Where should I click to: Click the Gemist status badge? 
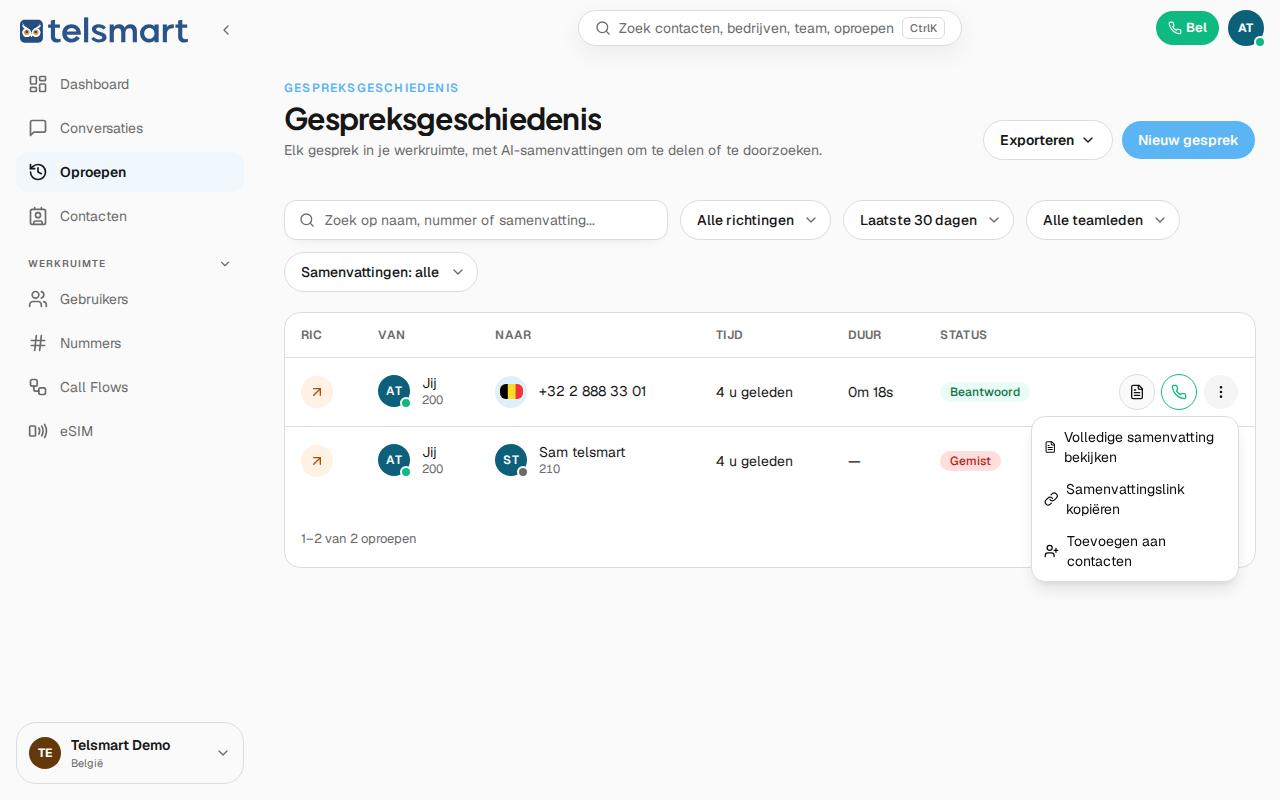pyautogui.click(x=970, y=461)
